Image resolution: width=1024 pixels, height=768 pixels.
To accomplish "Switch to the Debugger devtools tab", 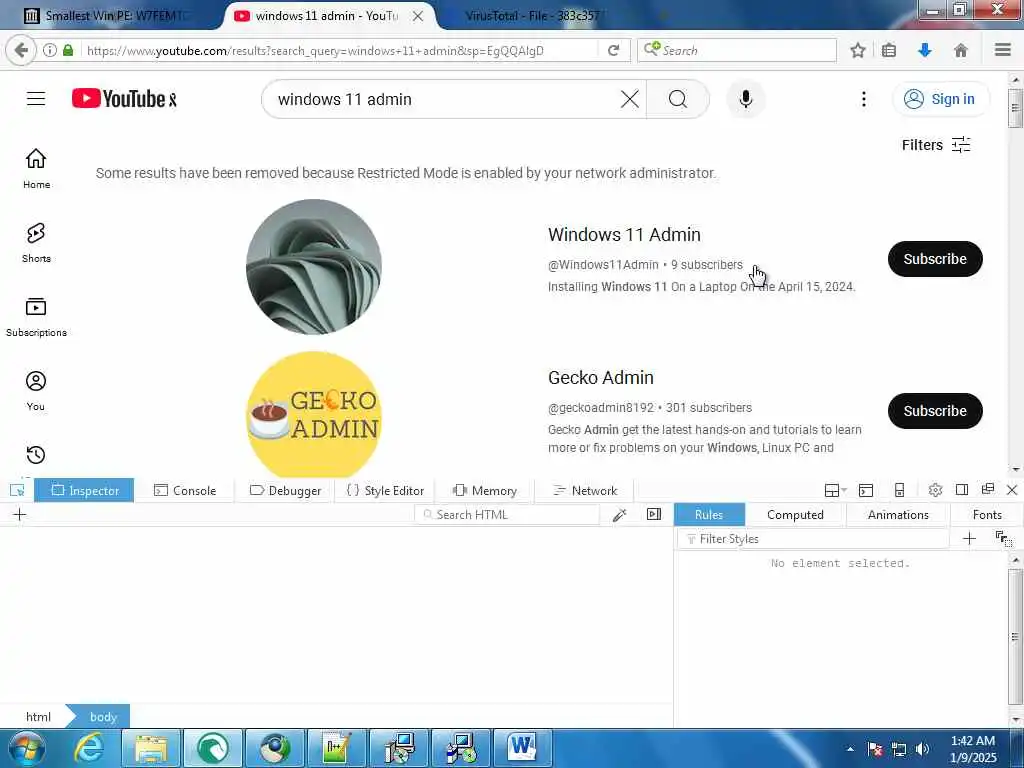I will click(x=285, y=490).
